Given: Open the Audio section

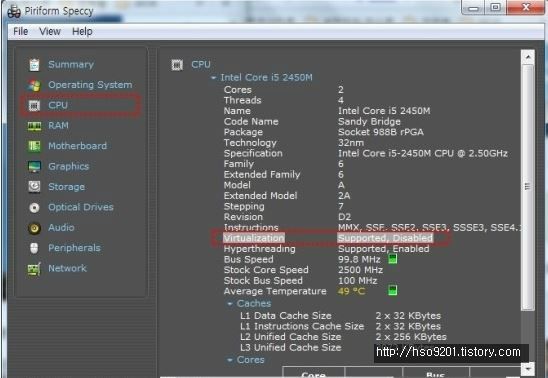Looking at the screenshot, I should [61, 227].
